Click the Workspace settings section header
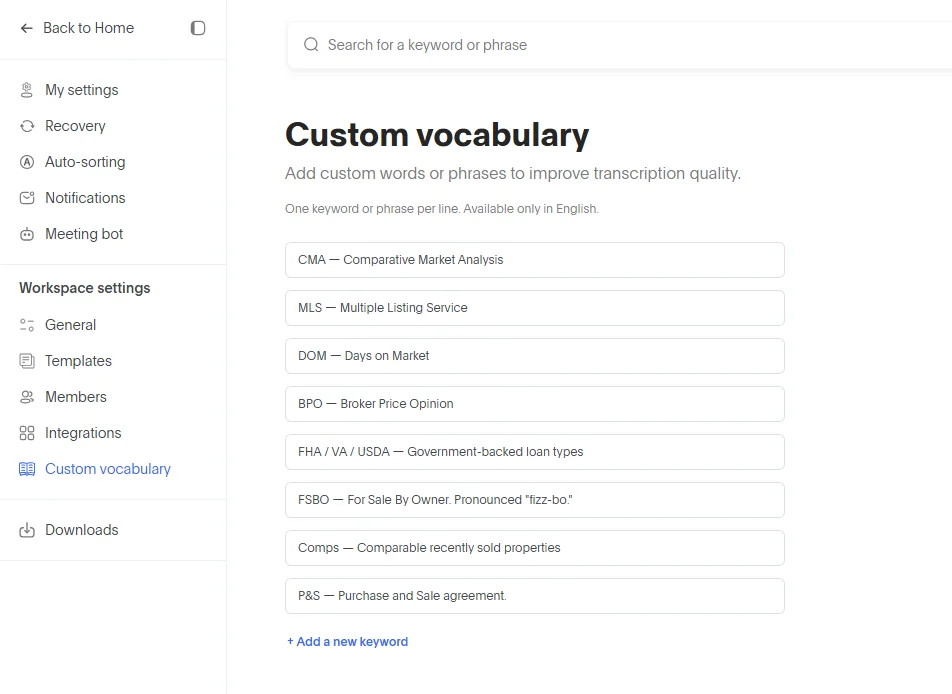952x694 pixels. (85, 288)
